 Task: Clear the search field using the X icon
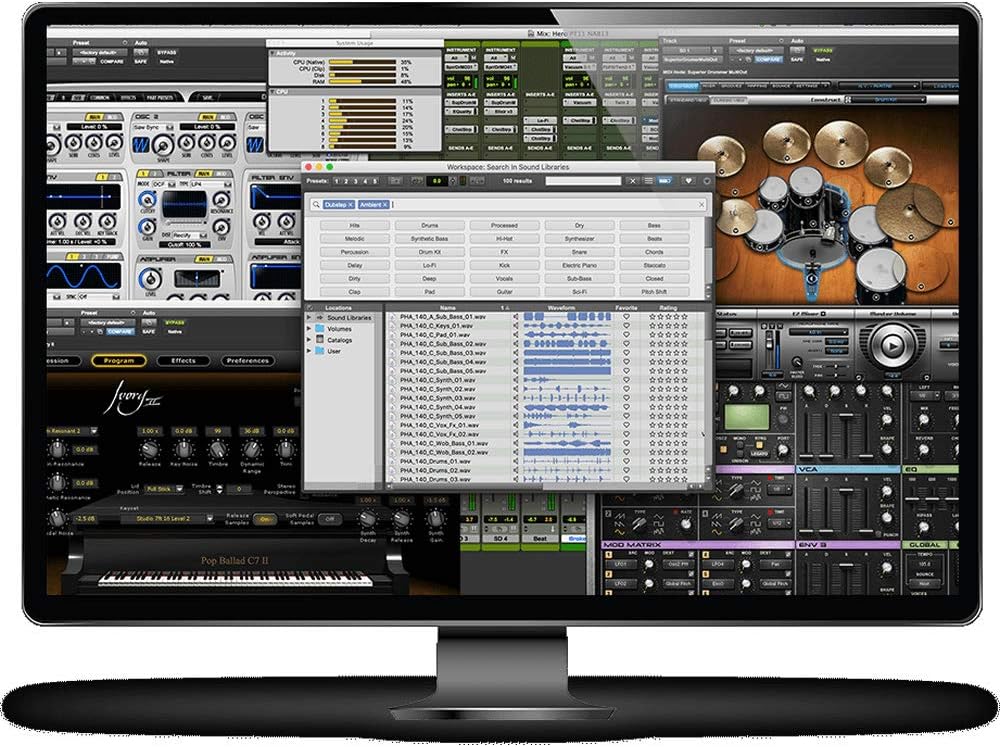[x=700, y=204]
